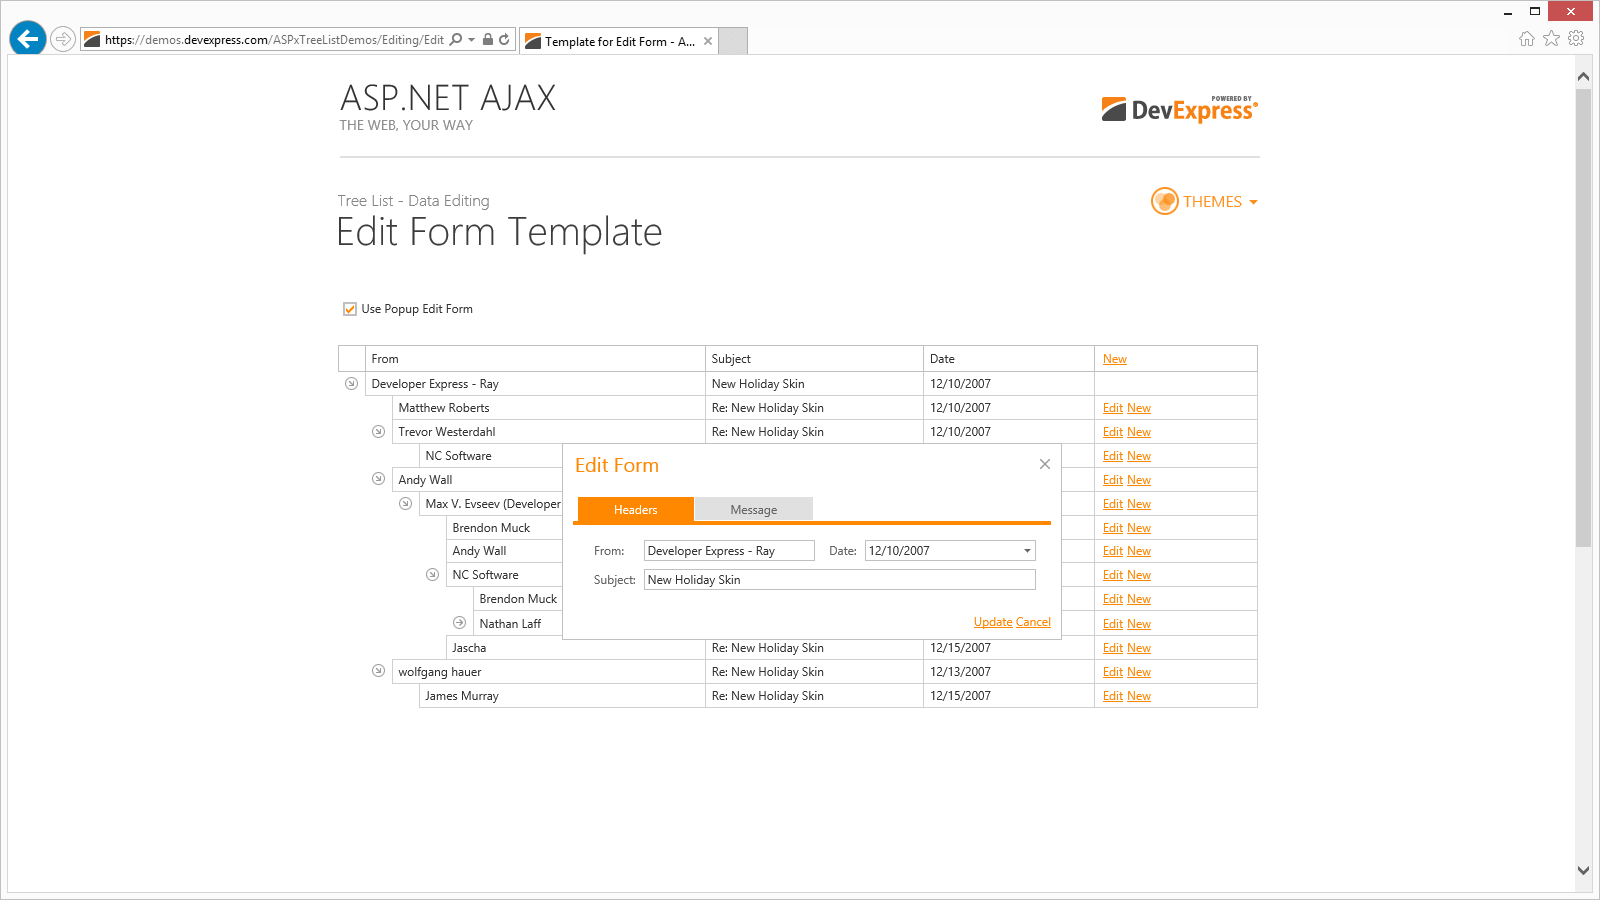Screen dimensions: 1600x900
Task: Add New under wolfgang hauer row
Action: (1139, 672)
